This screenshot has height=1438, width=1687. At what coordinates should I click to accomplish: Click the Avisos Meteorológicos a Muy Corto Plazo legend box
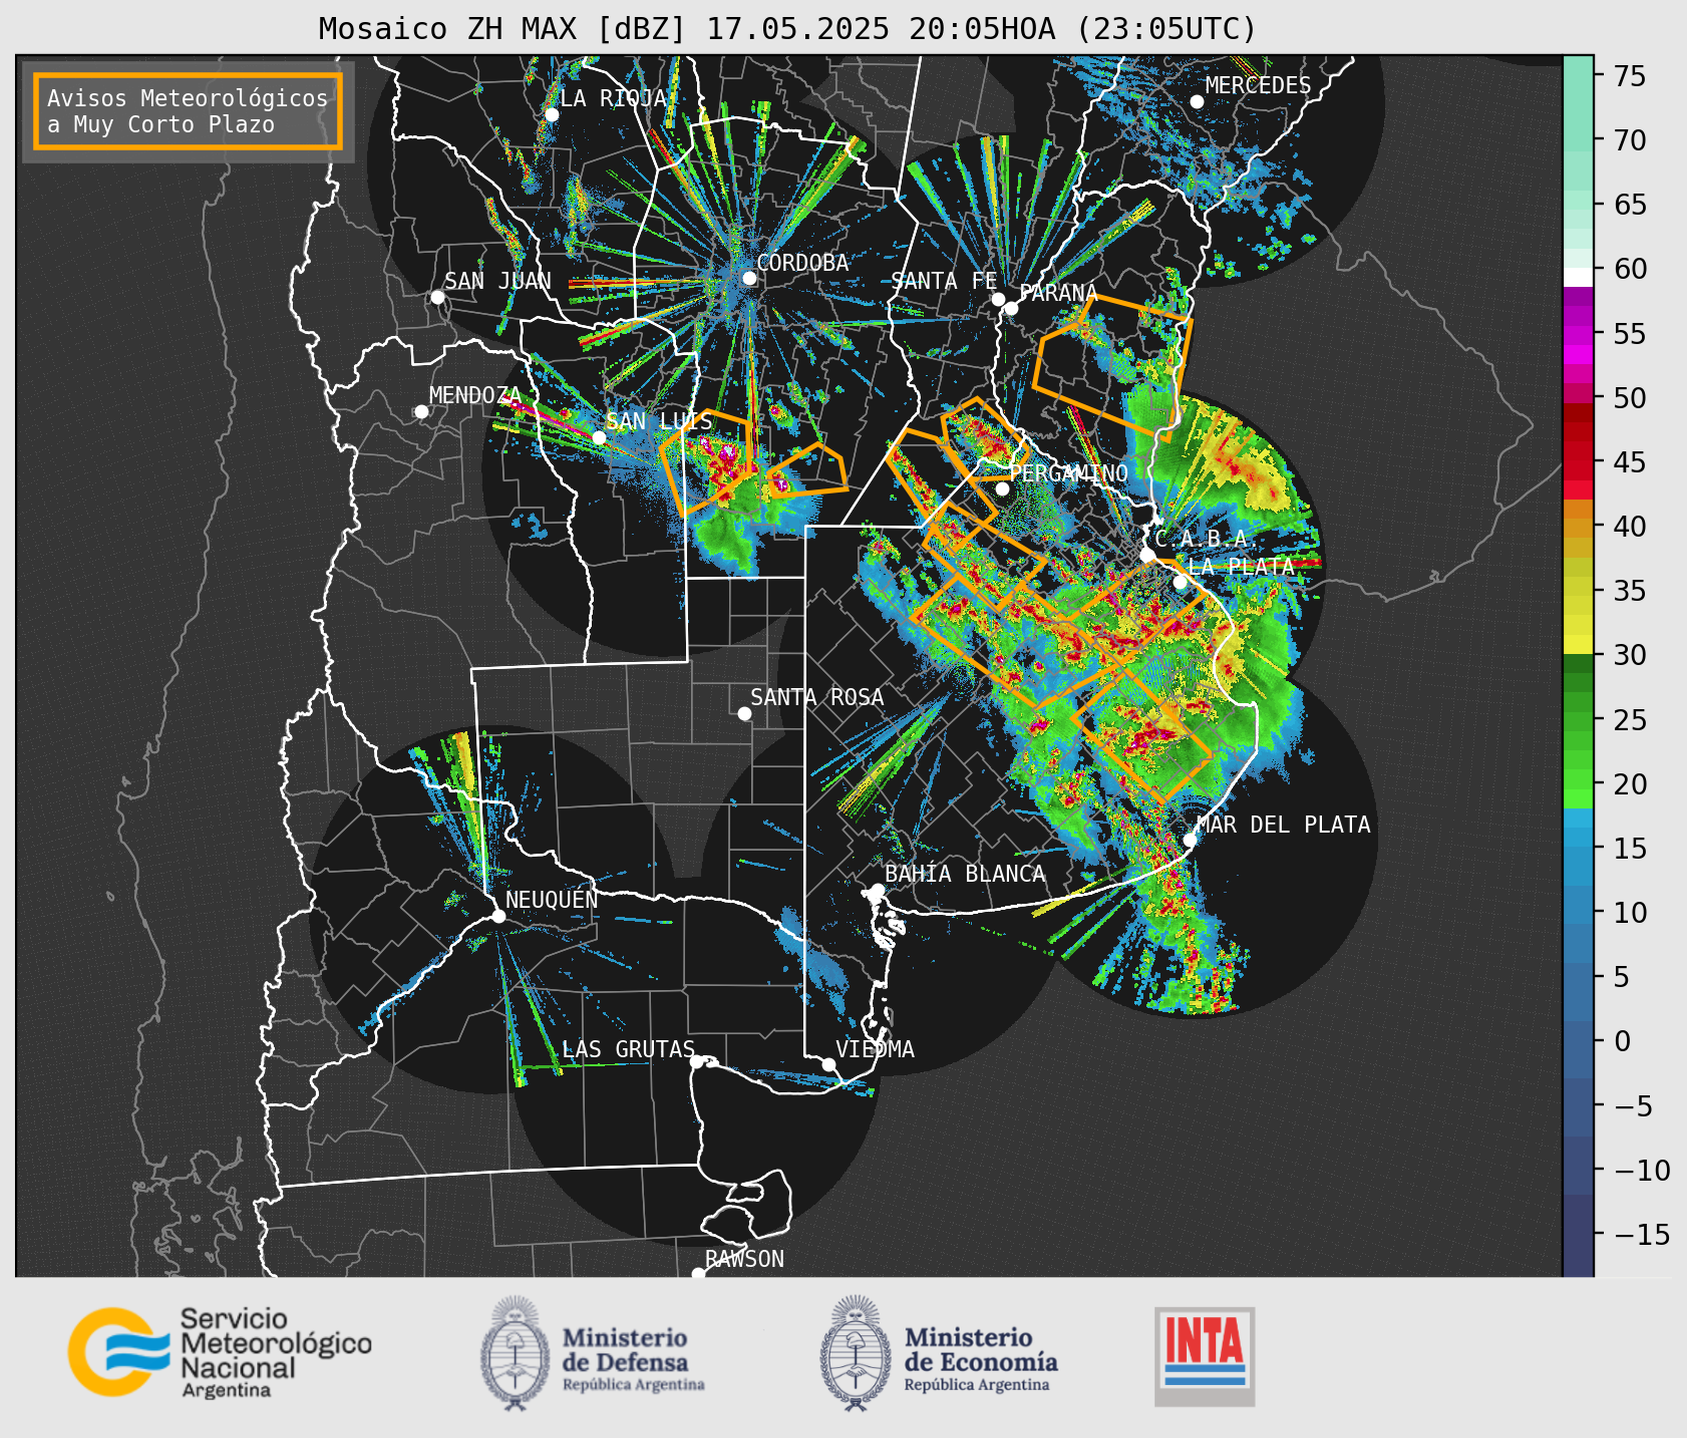click(x=188, y=111)
